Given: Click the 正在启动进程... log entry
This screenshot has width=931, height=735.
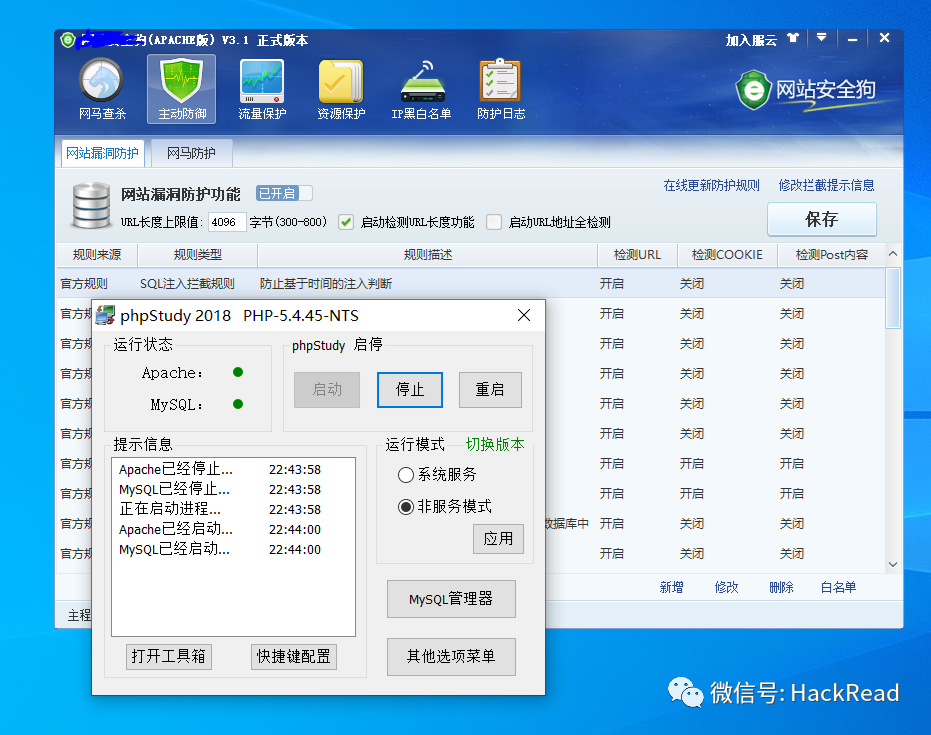Looking at the screenshot, I should coord(220,509).
